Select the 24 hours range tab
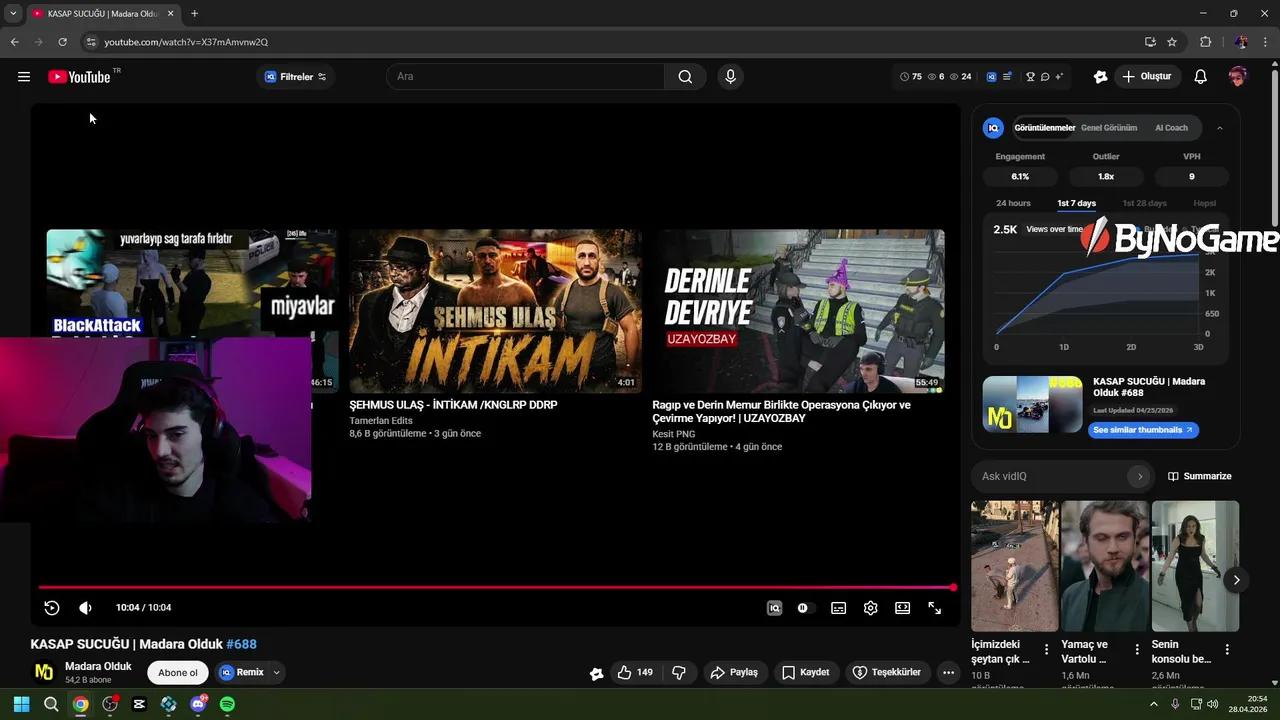Image resolution: width=1280 pixels, height=720 pixels. pyautogui.click(x=1013, y=203)
